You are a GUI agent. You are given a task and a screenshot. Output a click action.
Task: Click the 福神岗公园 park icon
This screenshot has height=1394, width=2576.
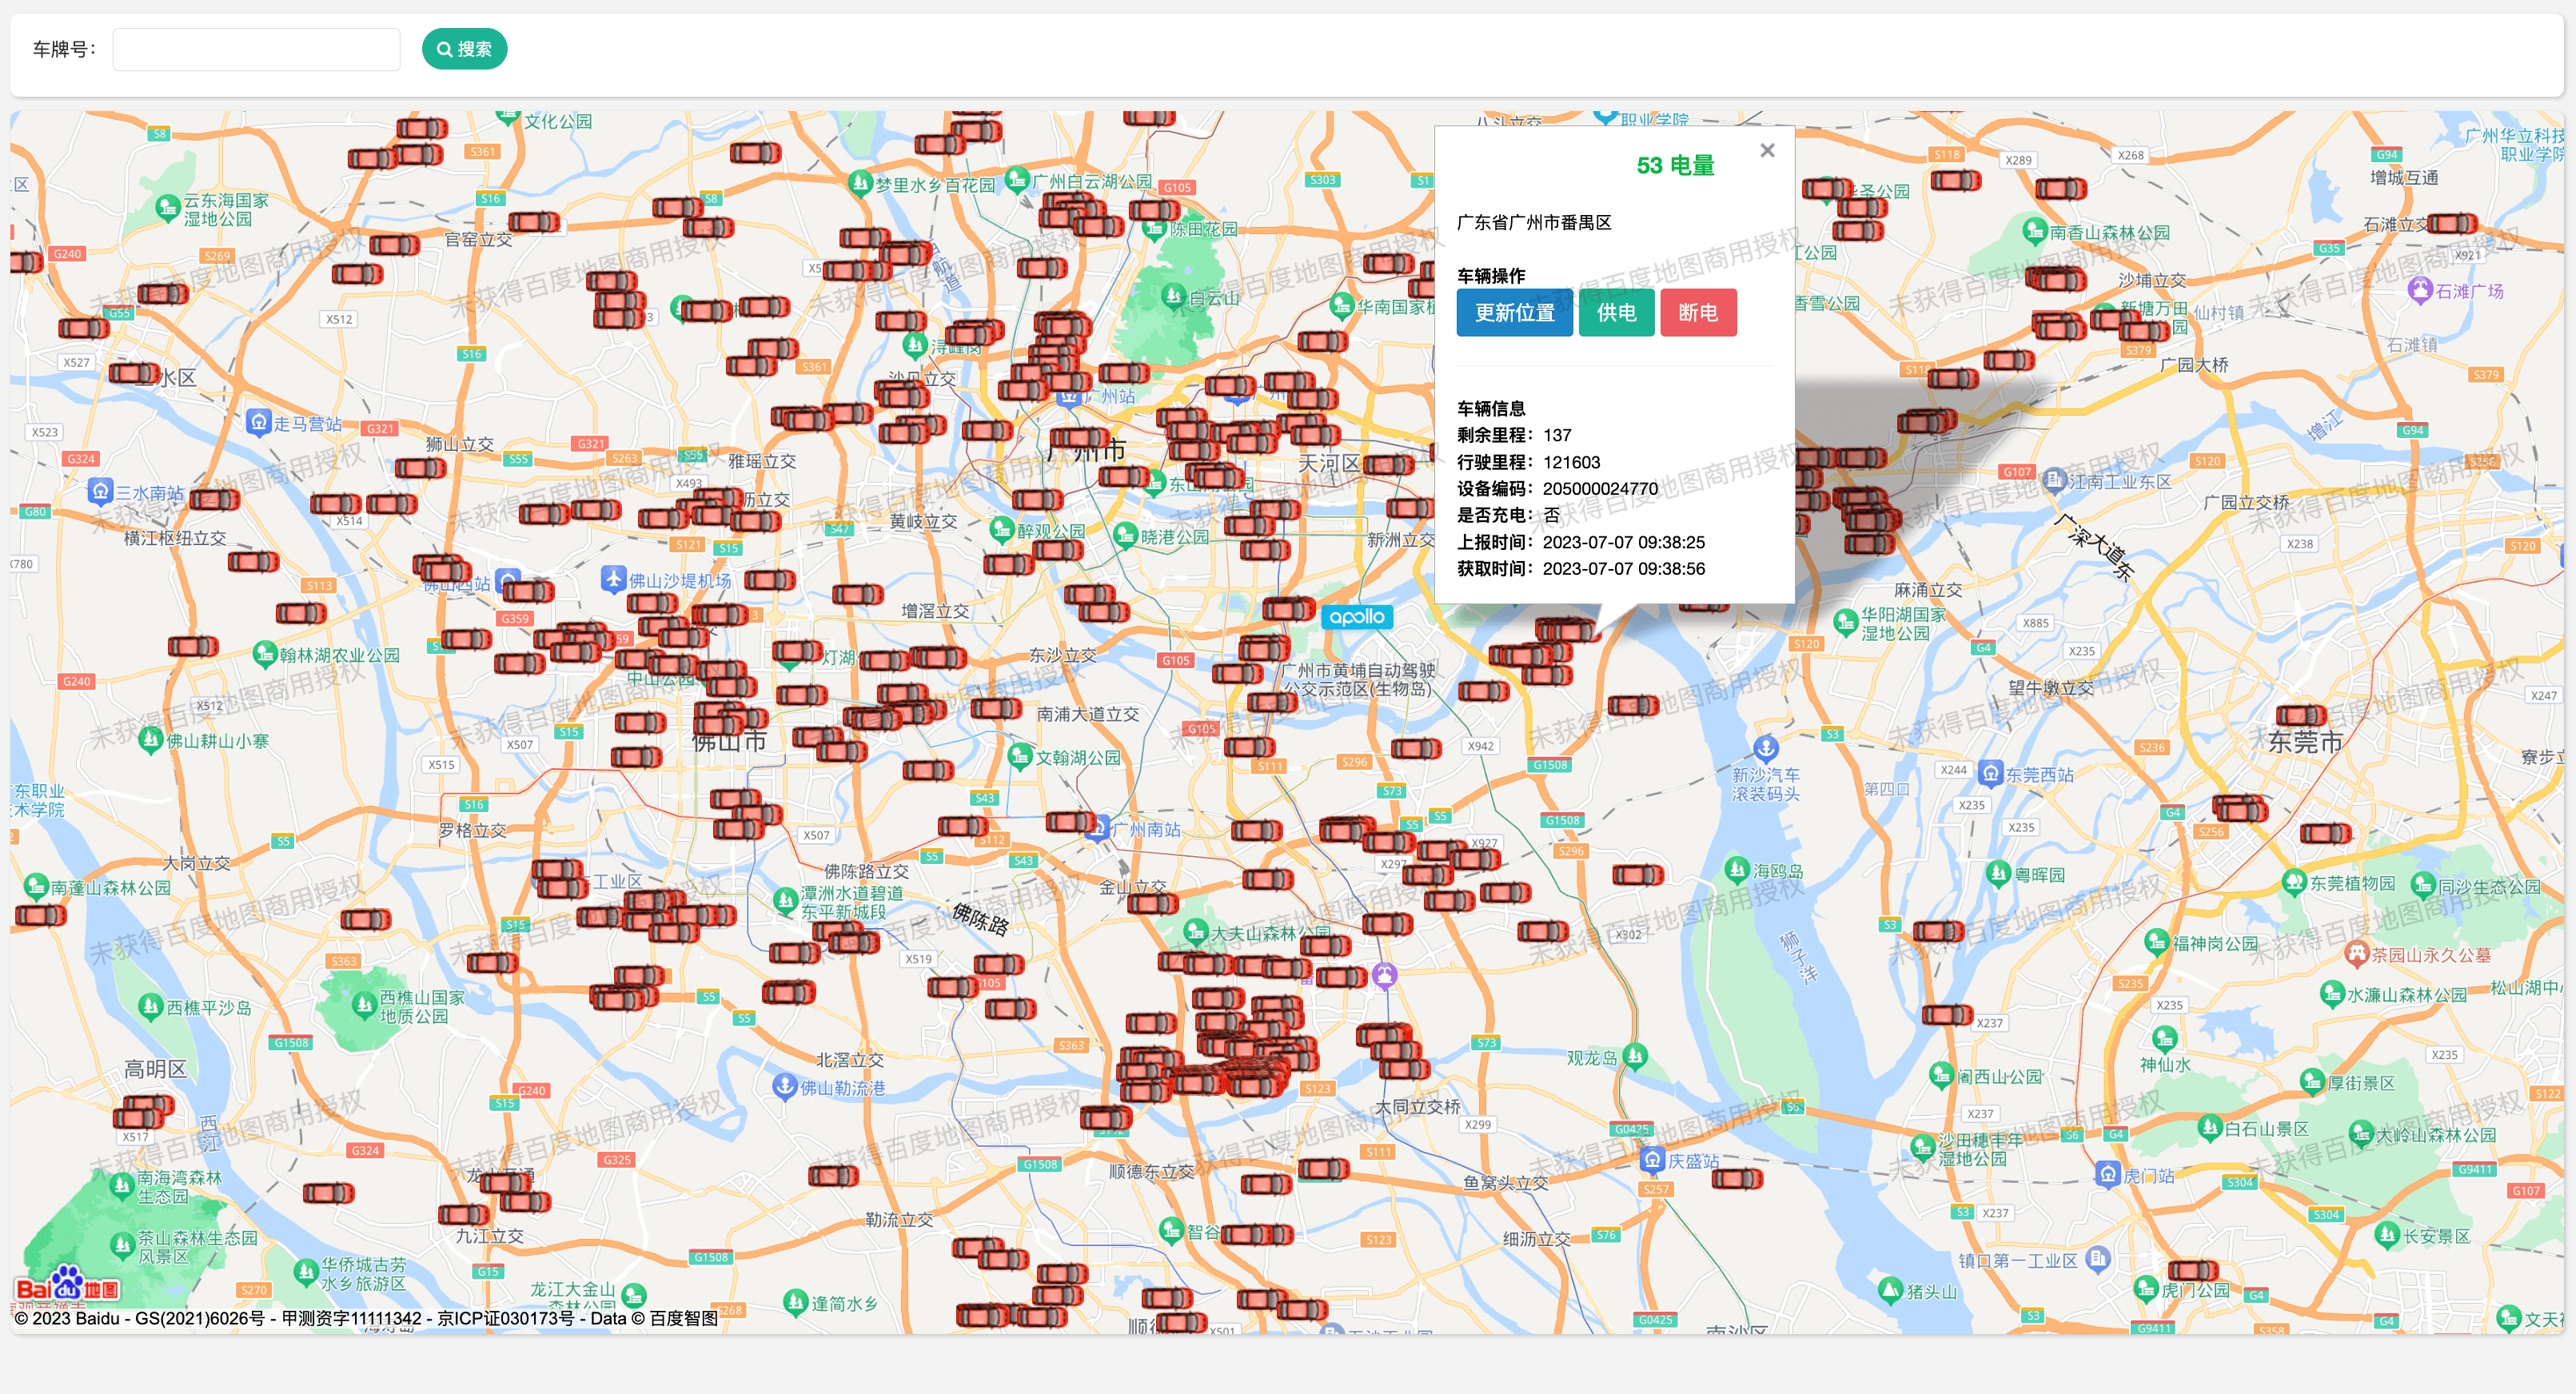pos(2157,941)
